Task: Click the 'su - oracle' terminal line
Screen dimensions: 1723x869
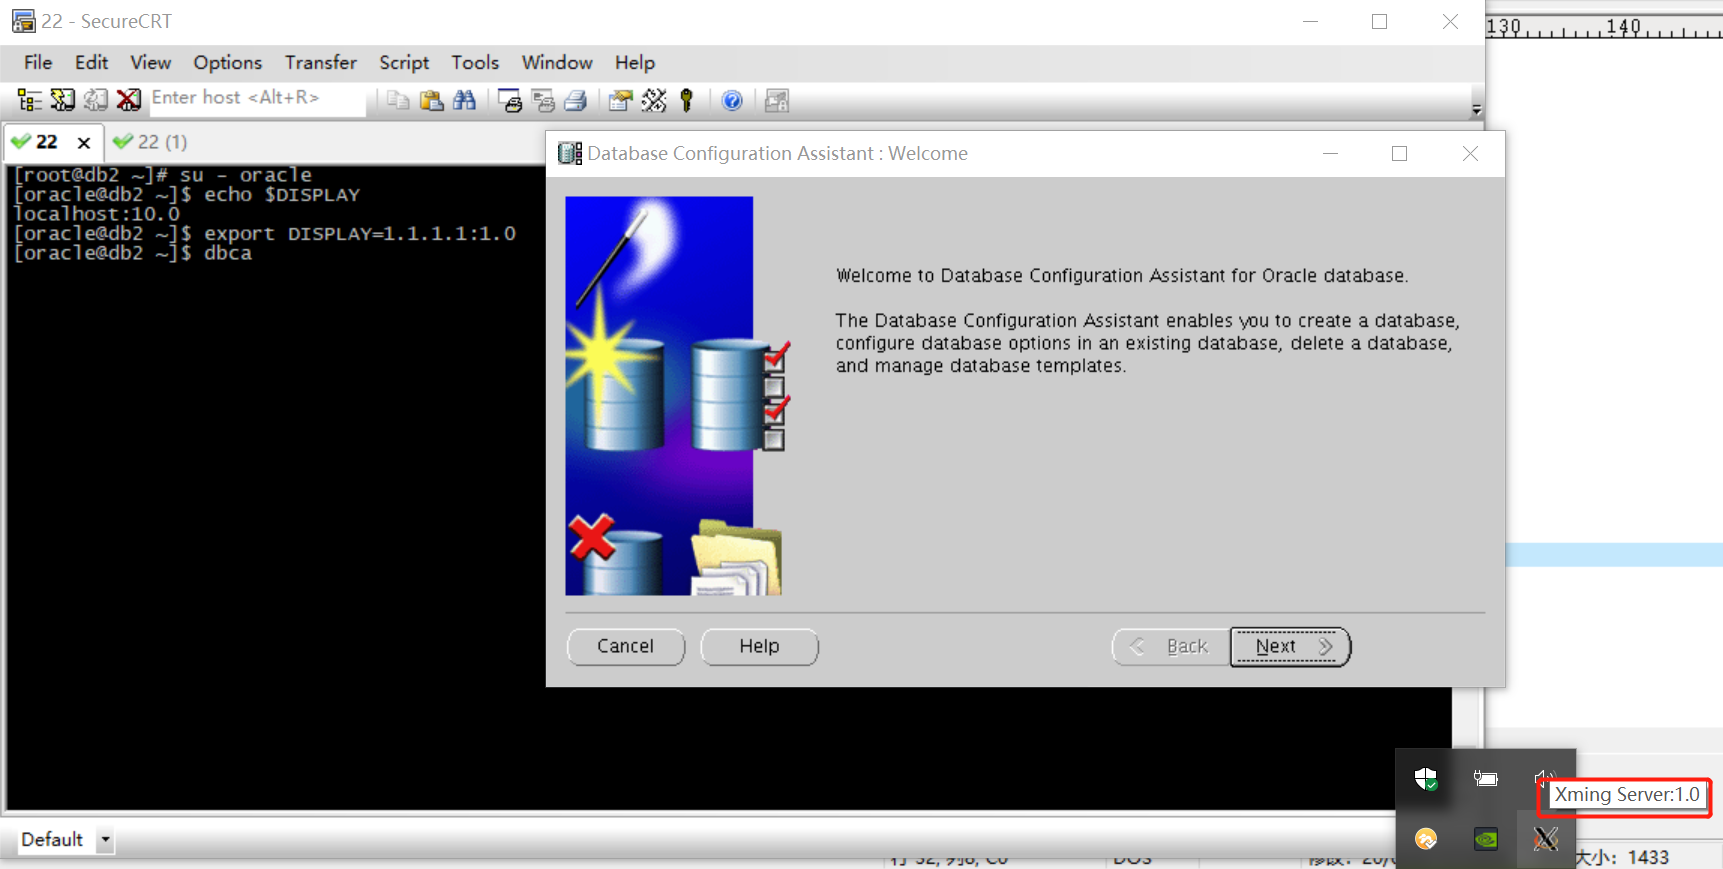Action: point(162,175)
